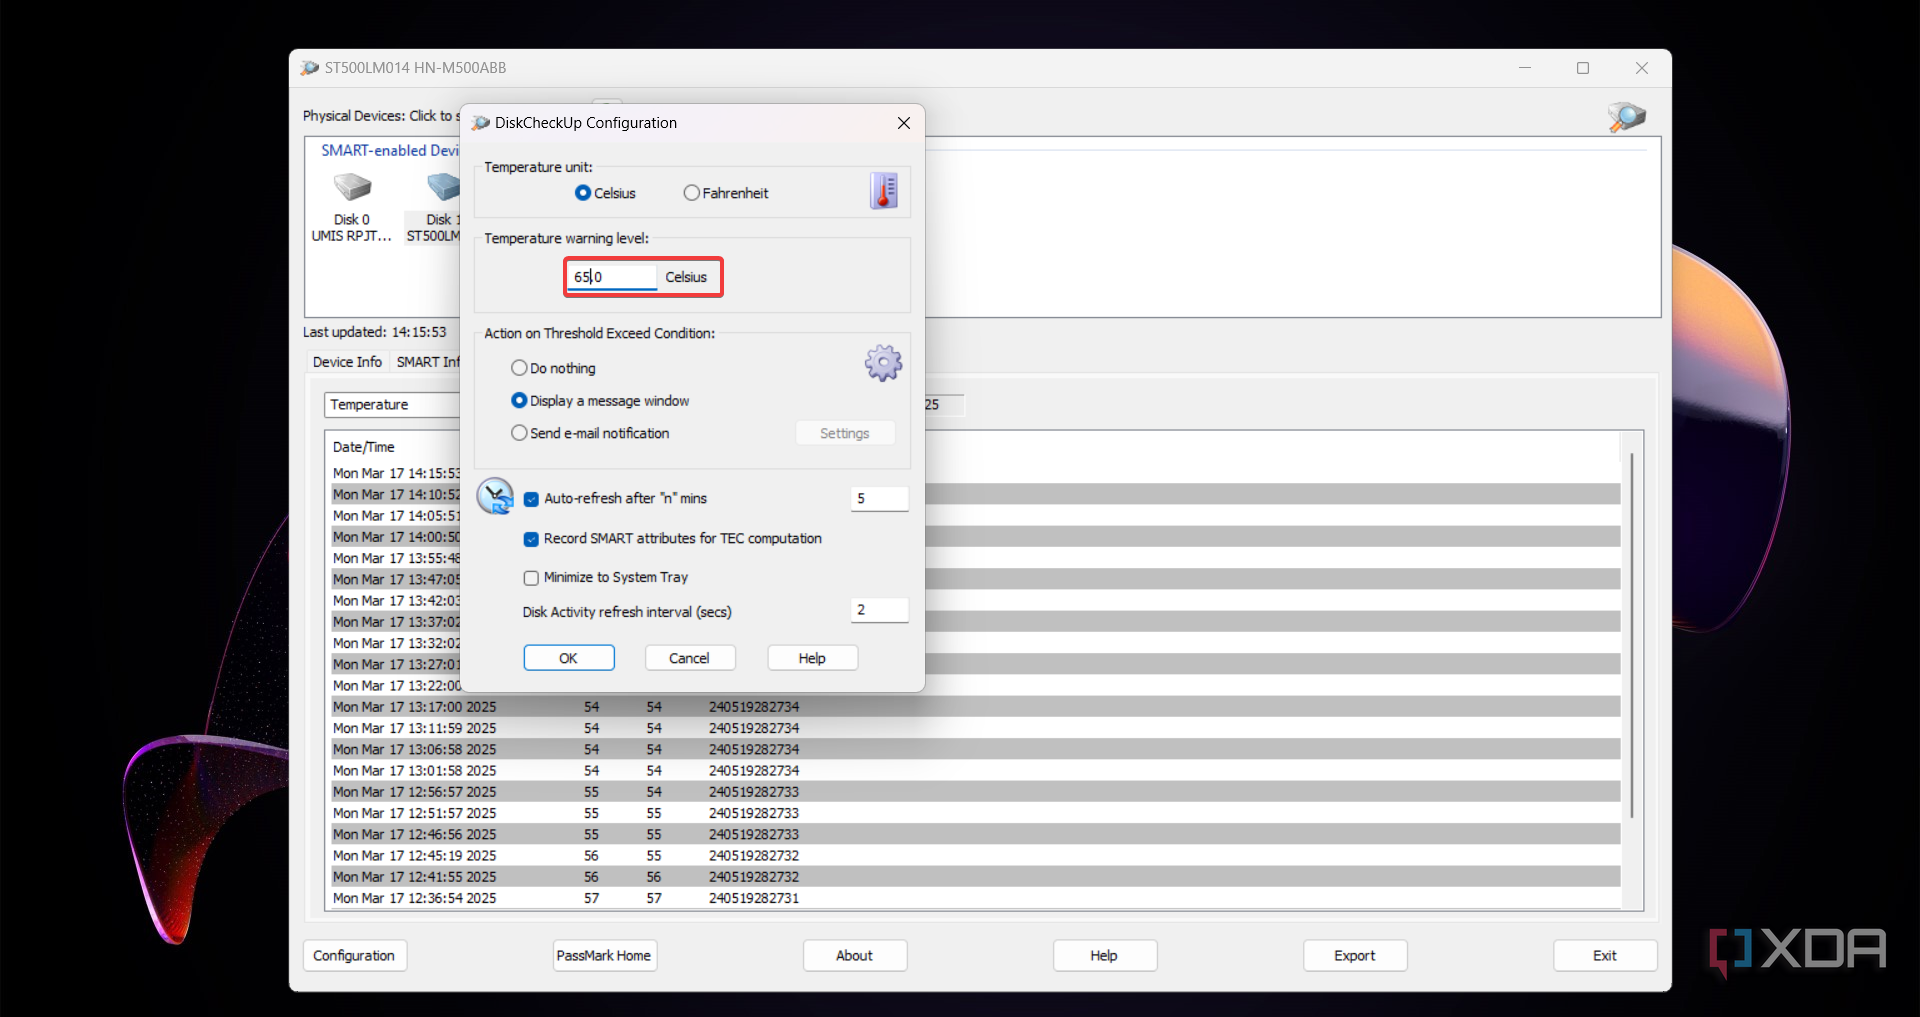This screenshot has height=1017, width=1920.
Task: Uncheck Record SMART attributes for TEC computation
Action: [x=531, y=539]
